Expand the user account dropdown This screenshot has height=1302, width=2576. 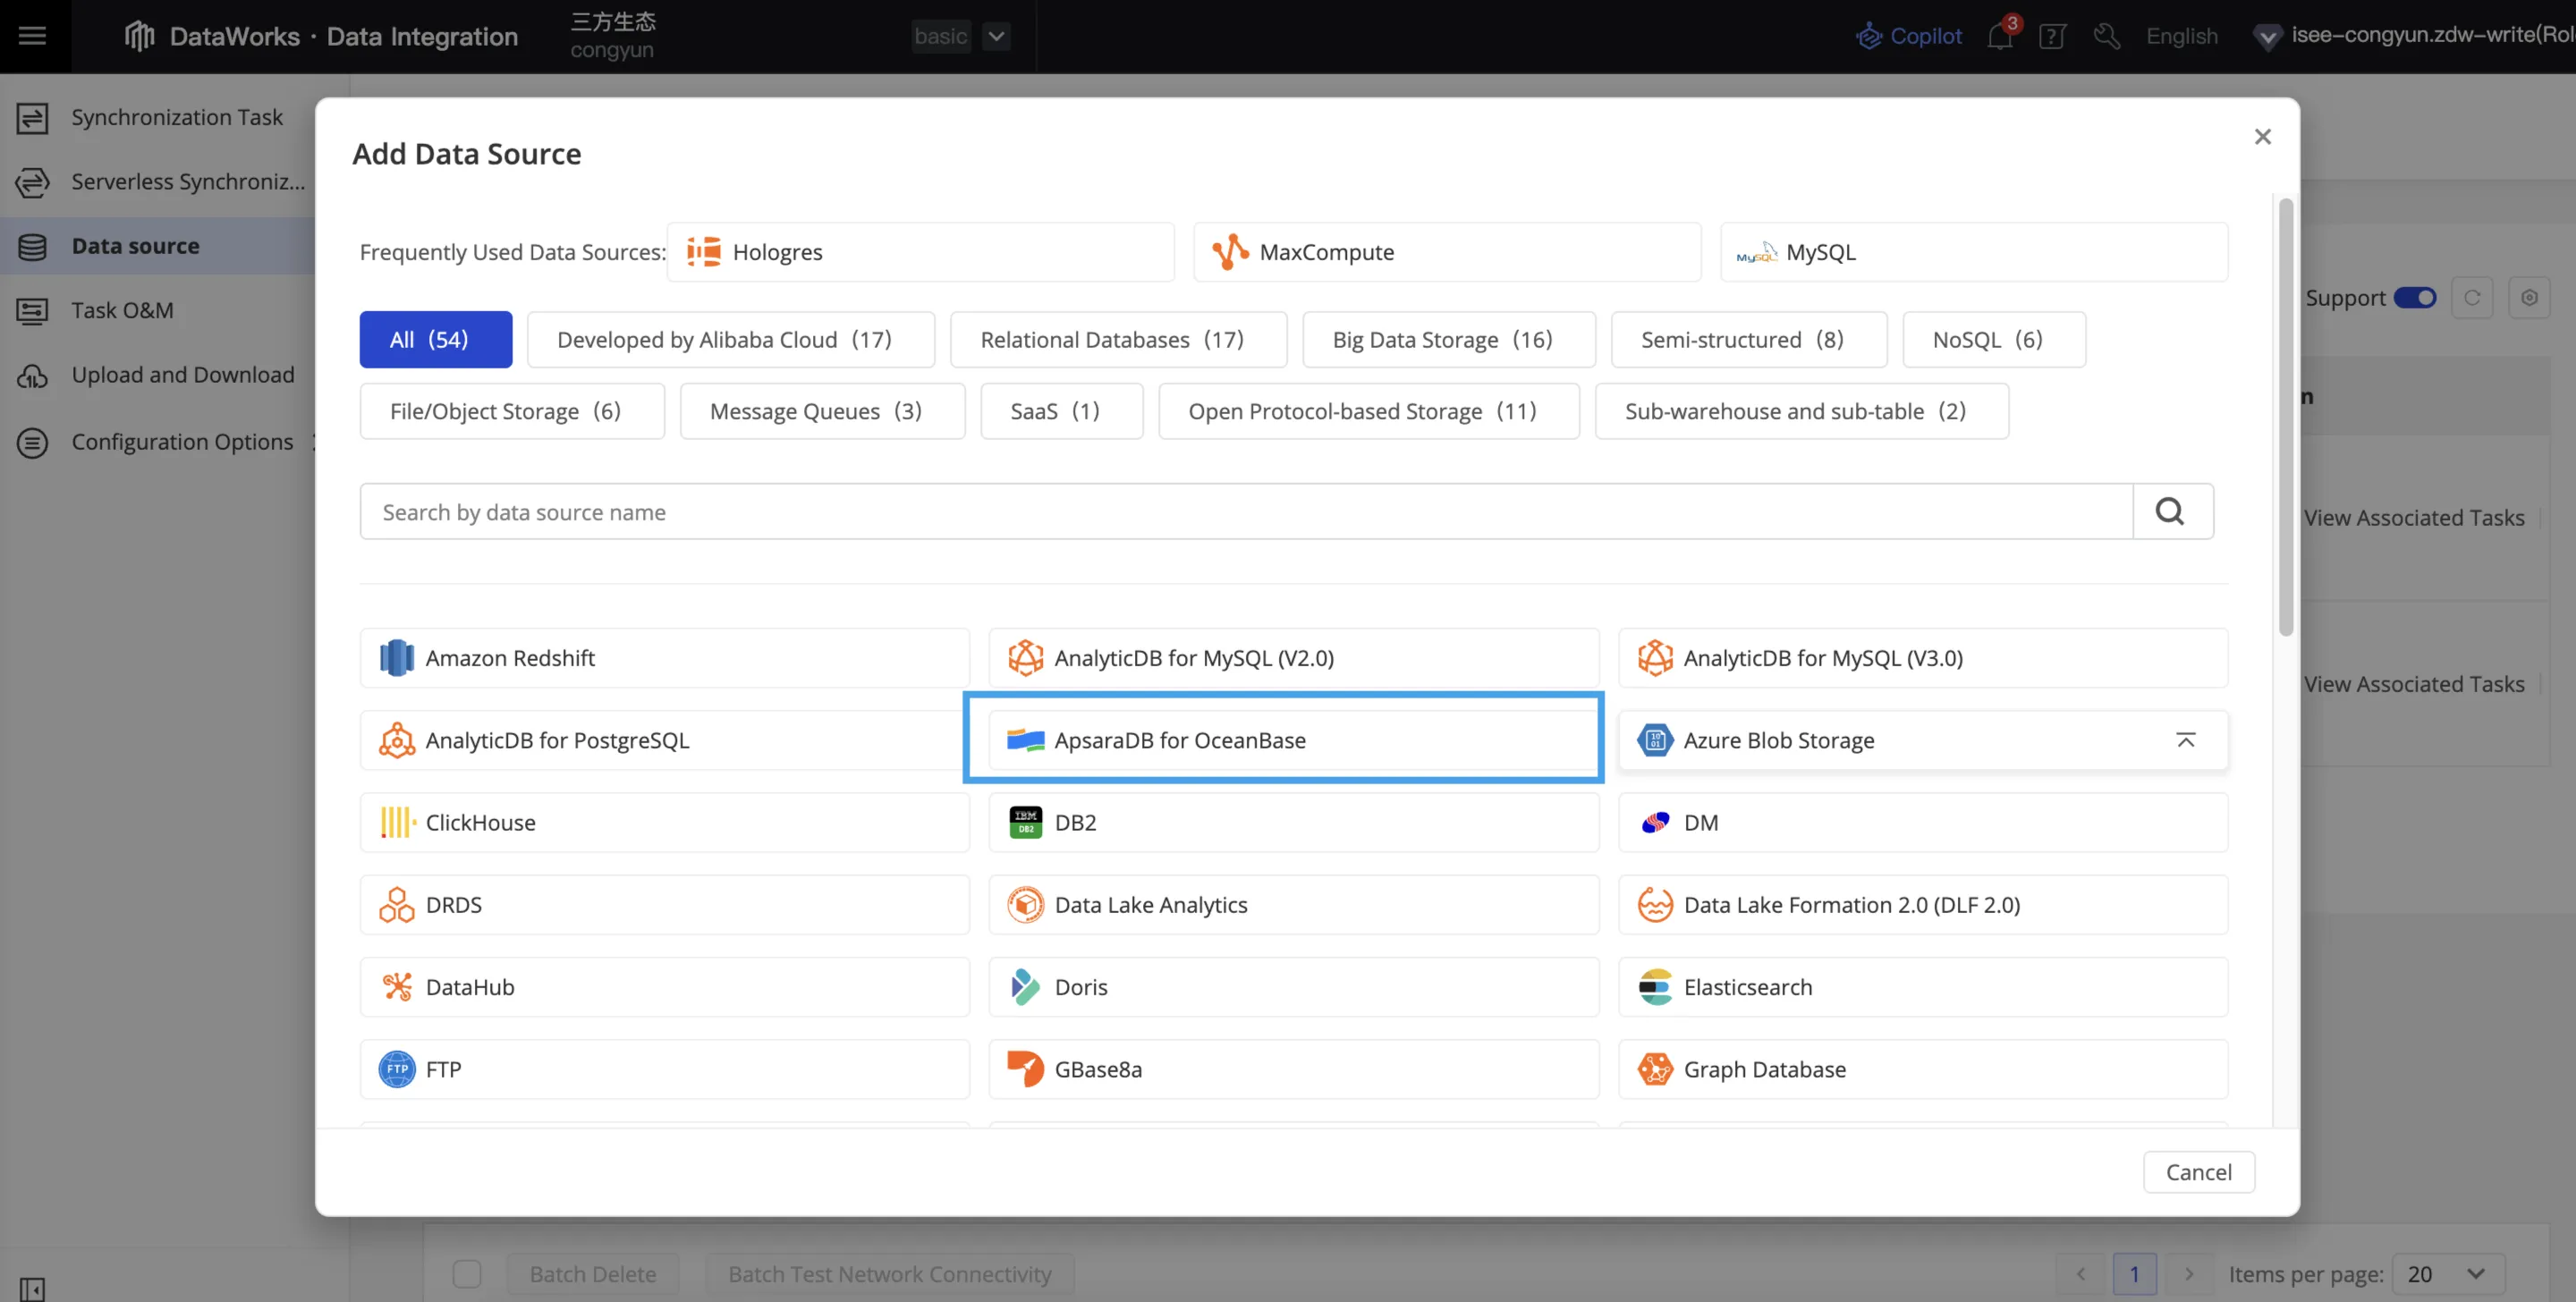[x=2267, y=37]
